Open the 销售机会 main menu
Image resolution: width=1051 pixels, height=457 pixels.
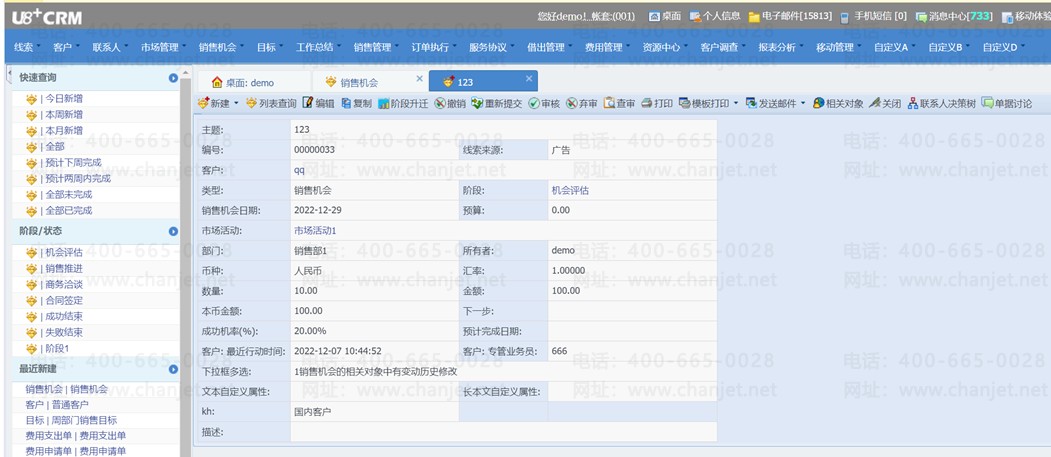pyautogui.click(x=221, y=48)
